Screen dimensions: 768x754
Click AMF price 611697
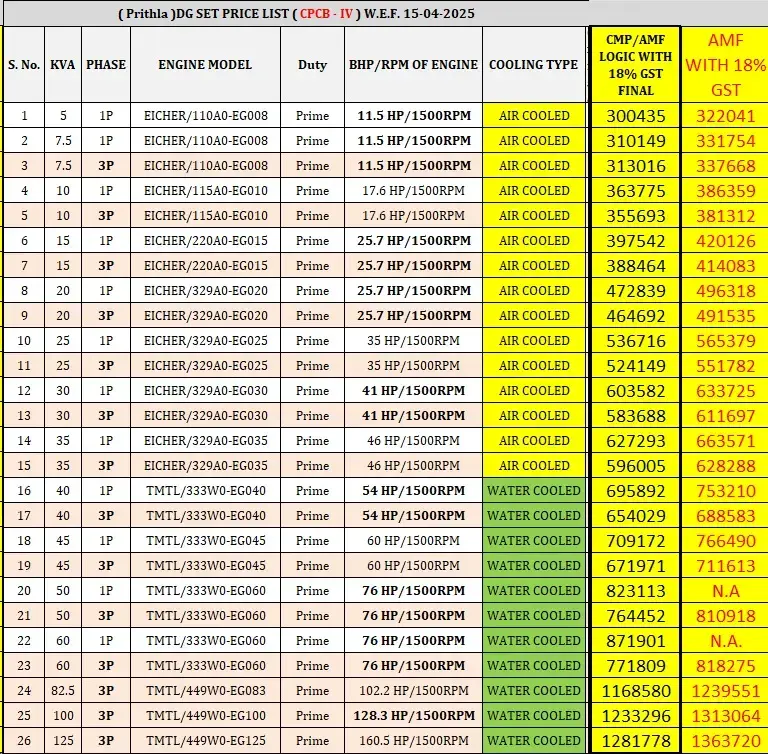(x=725, y=415)
